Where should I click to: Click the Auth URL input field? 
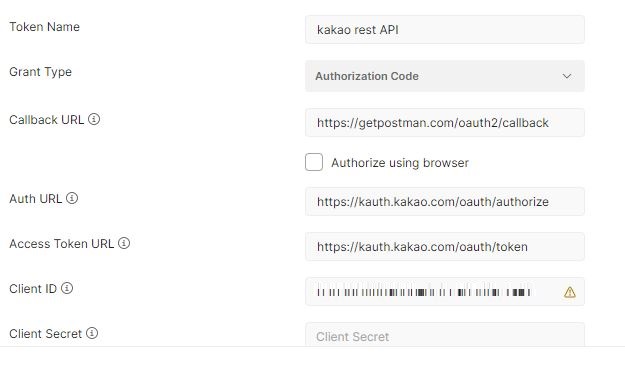pyautogui.click(x=445, y=202)
